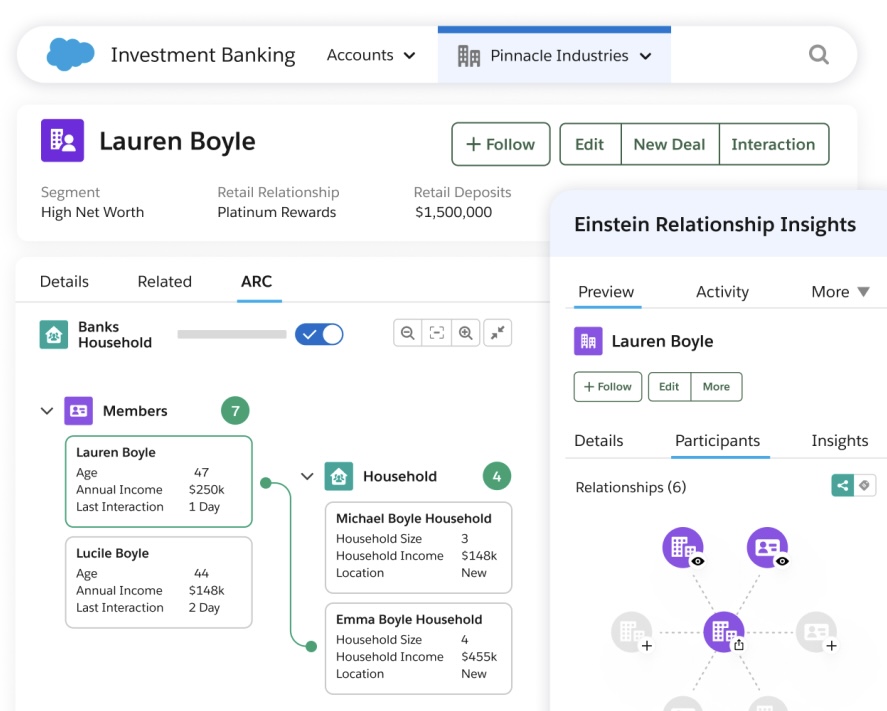The width and height of the screenshot is (887, 711).
Task: Collapse the Members section chevron
Action: coord(47,411)
